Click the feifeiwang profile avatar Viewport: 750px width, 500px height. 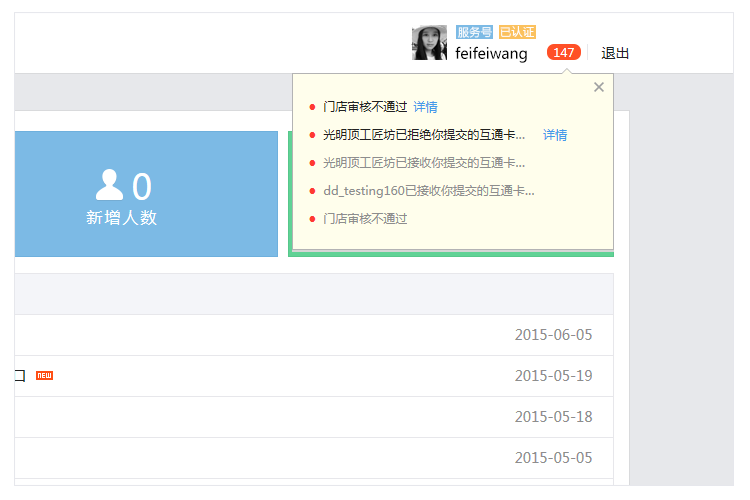click(x=429, y=43)
